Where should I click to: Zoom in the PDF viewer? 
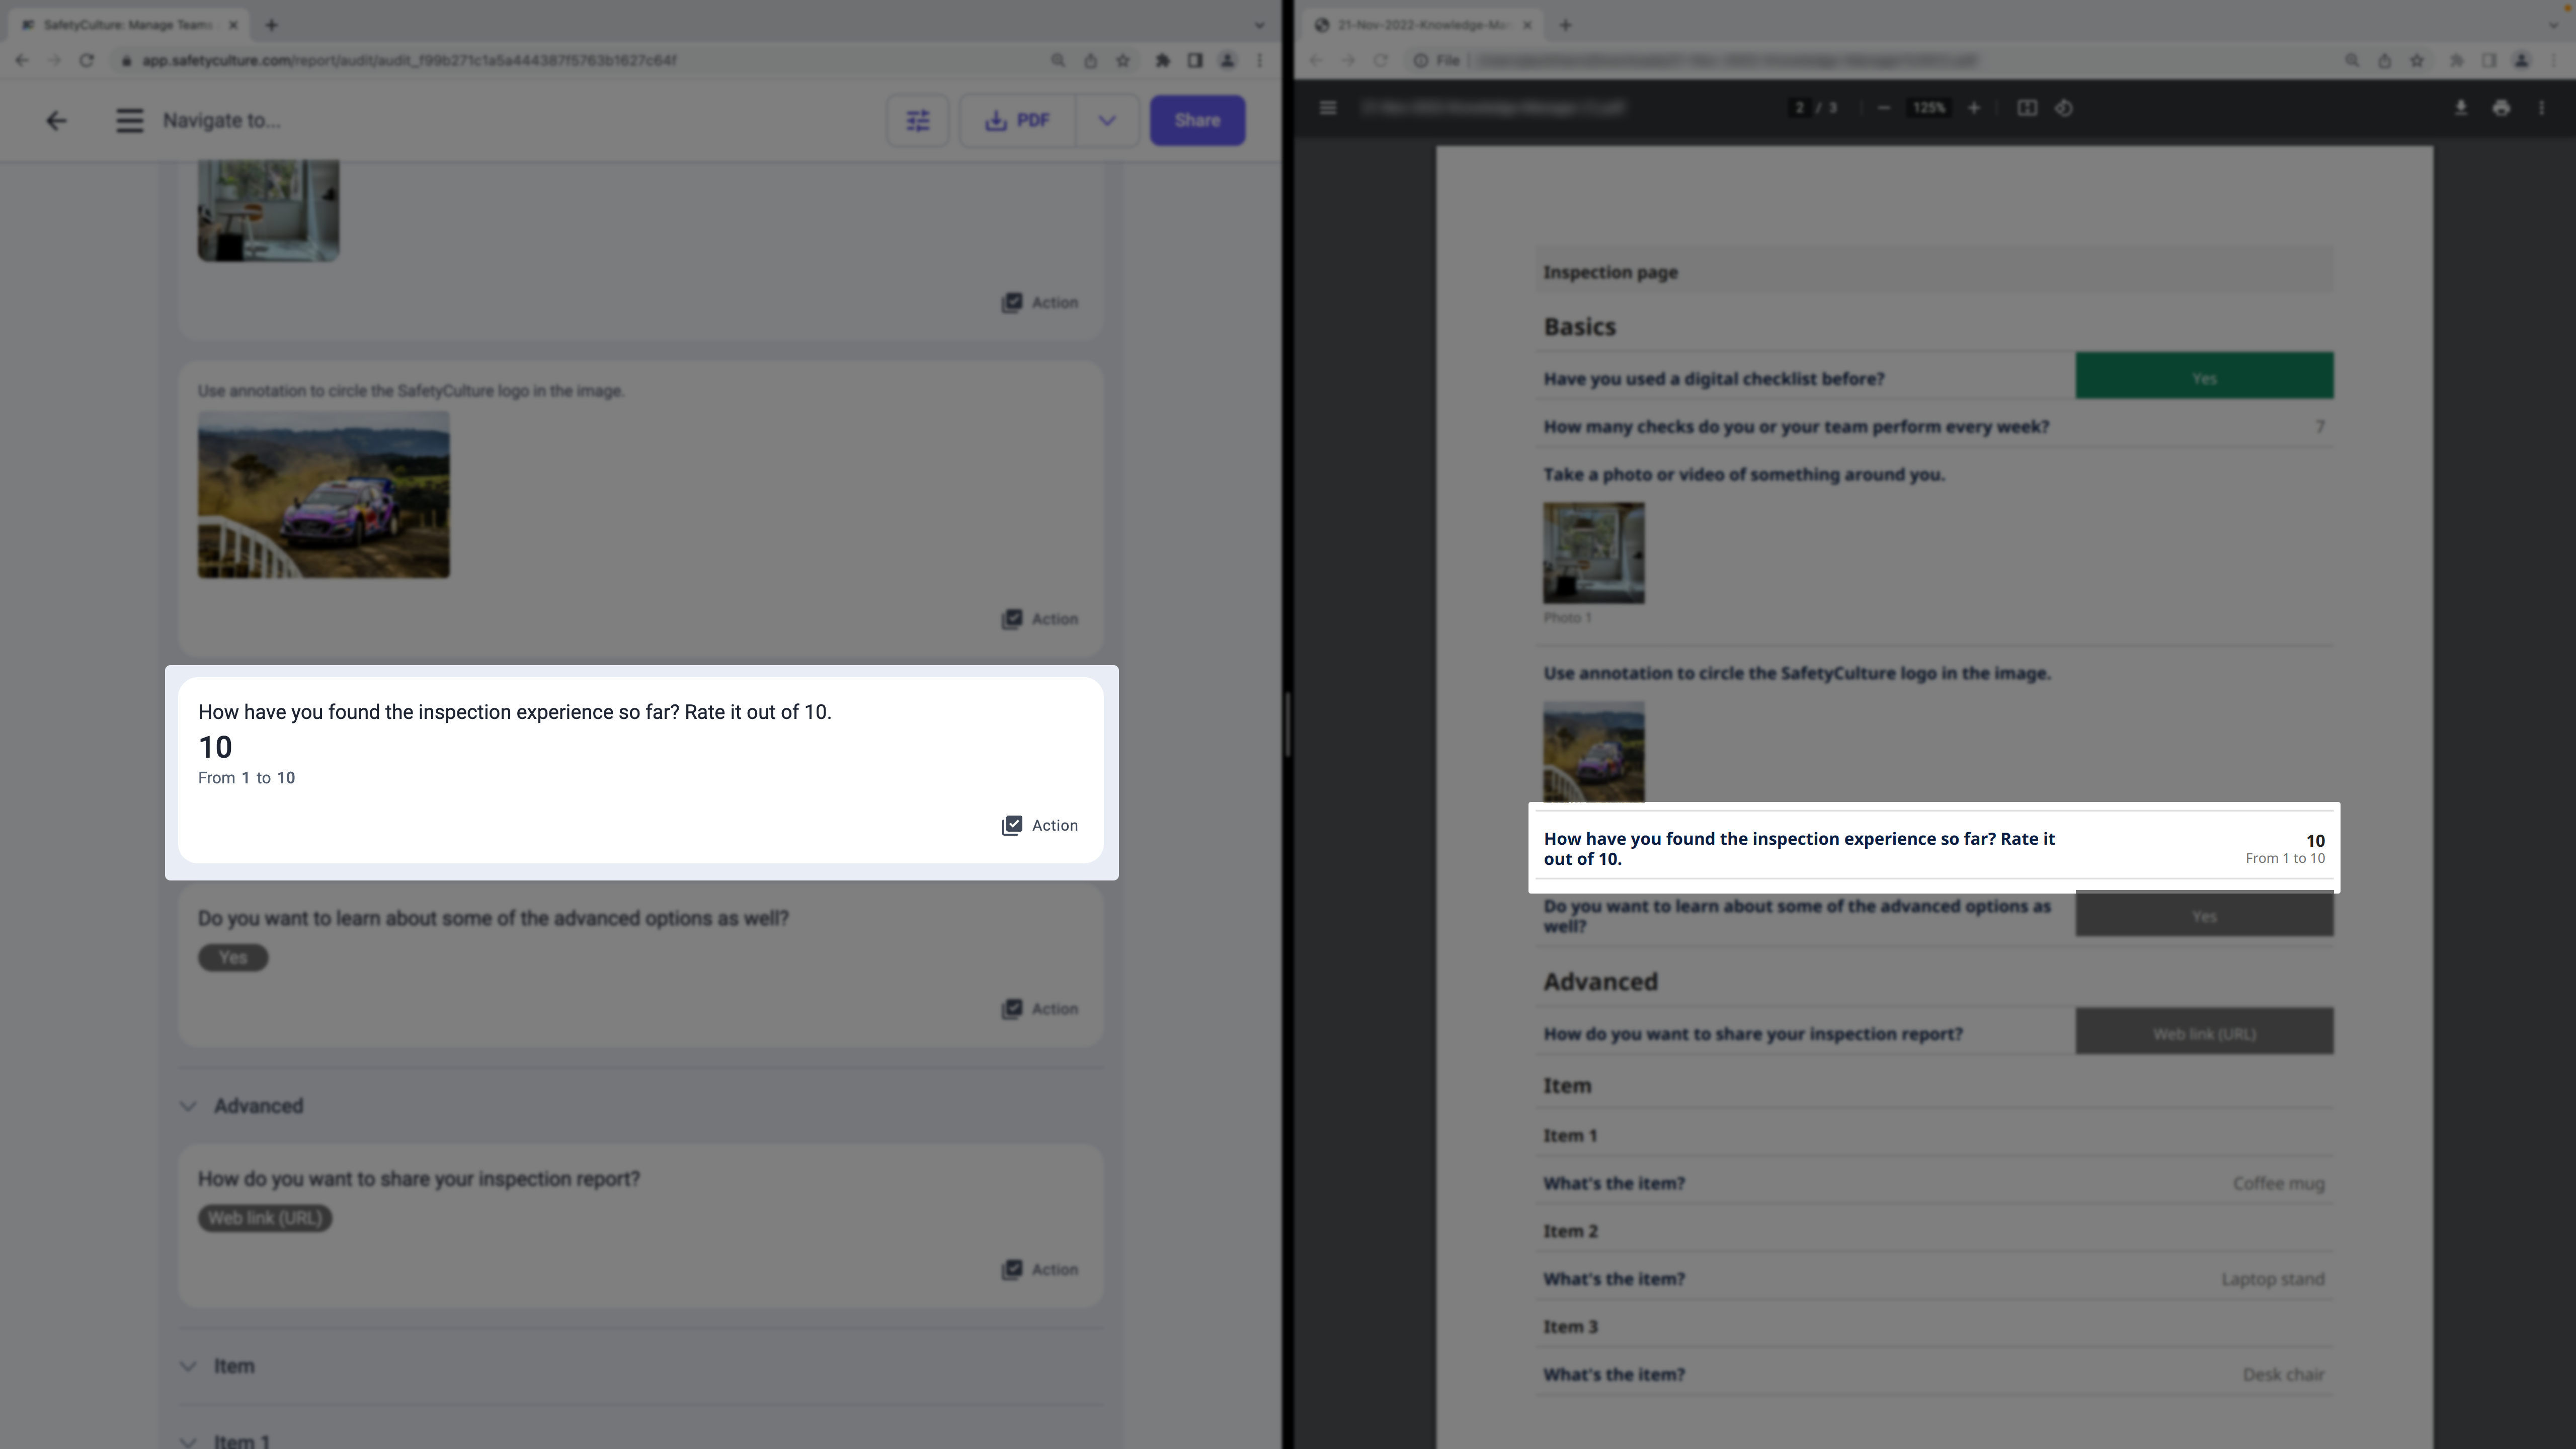(1974, 108)
